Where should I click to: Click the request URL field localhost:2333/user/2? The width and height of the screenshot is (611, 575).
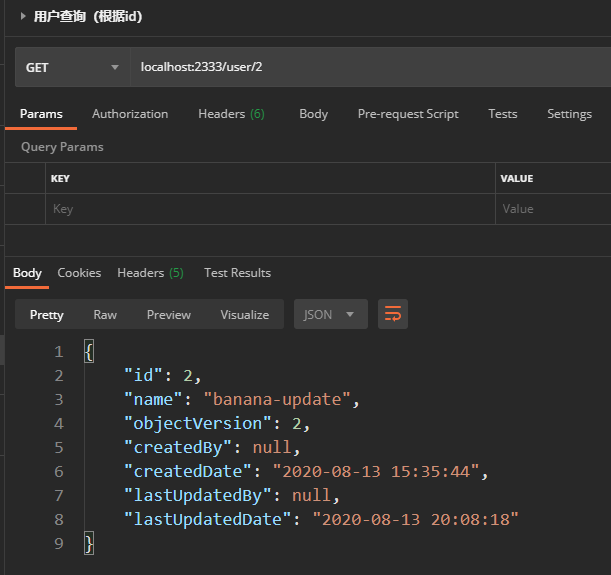[x=370, y=68]
